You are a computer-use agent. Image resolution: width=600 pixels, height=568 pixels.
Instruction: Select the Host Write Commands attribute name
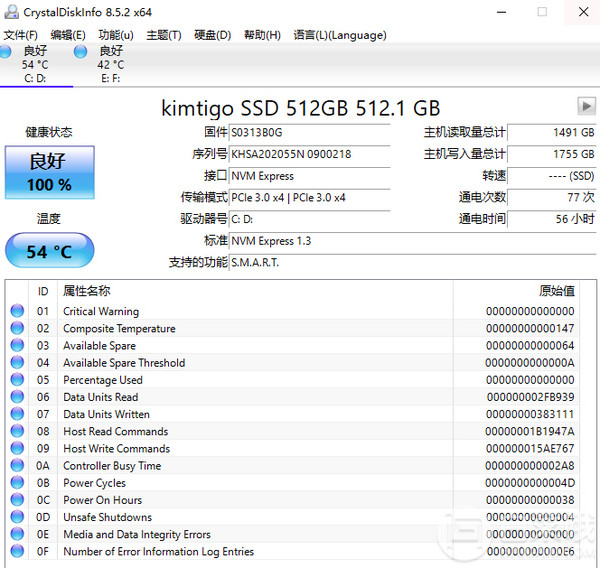117,448
